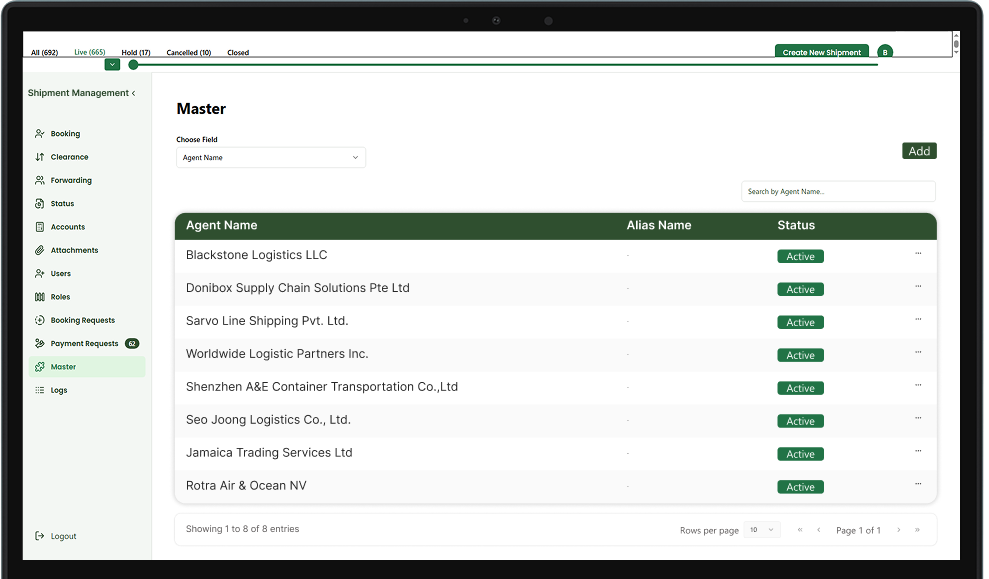Open the Booking section in sidebar
This screenshot has height=579, width=989.
40,133
